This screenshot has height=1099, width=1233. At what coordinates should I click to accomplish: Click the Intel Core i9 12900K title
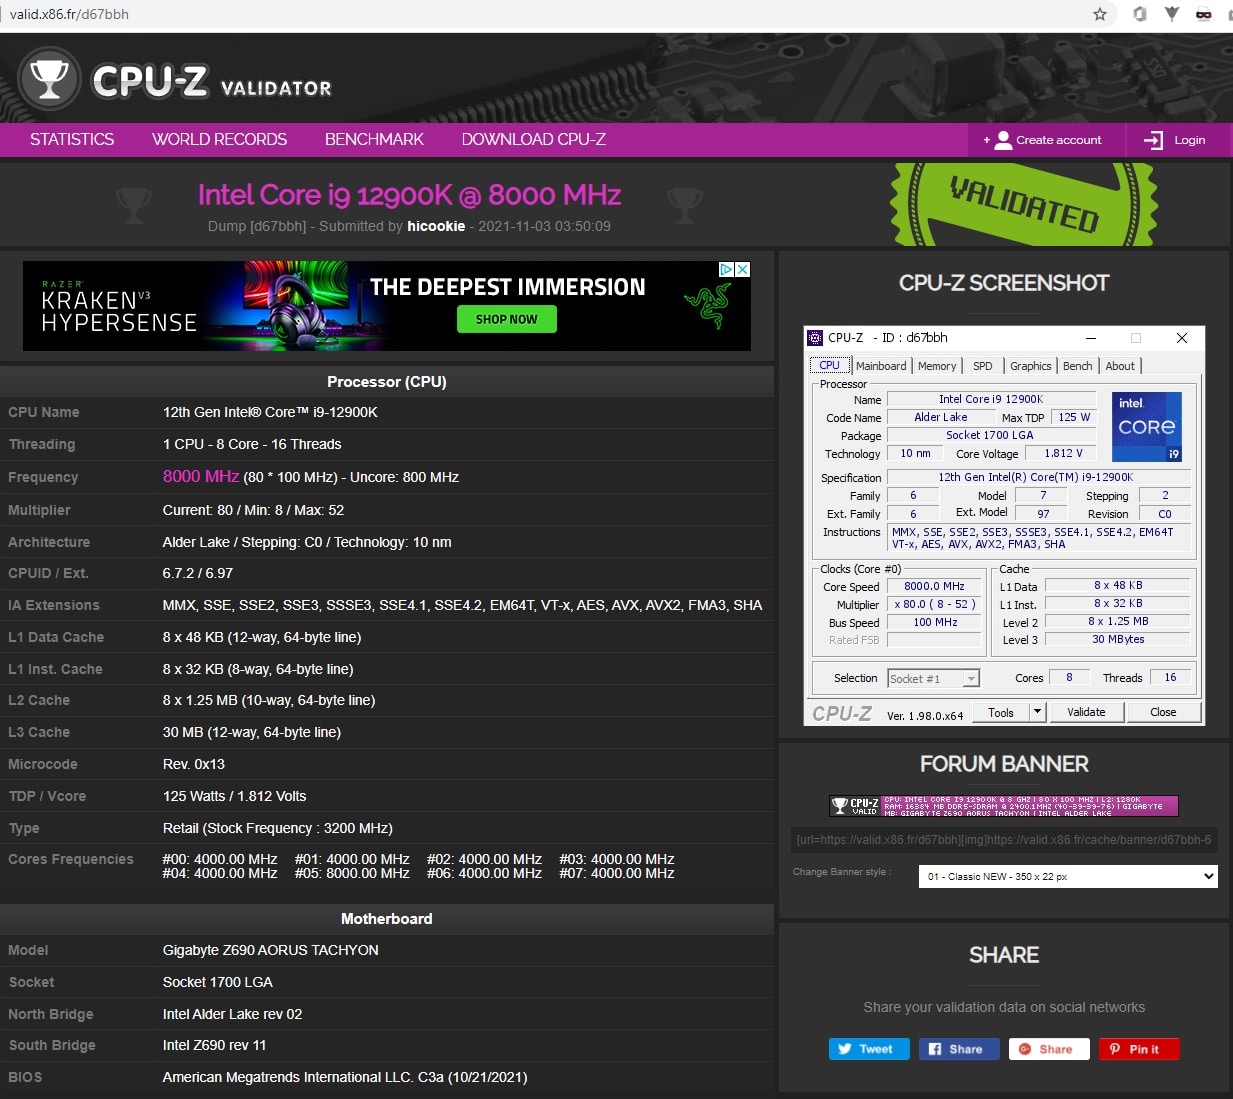point(410,195)
